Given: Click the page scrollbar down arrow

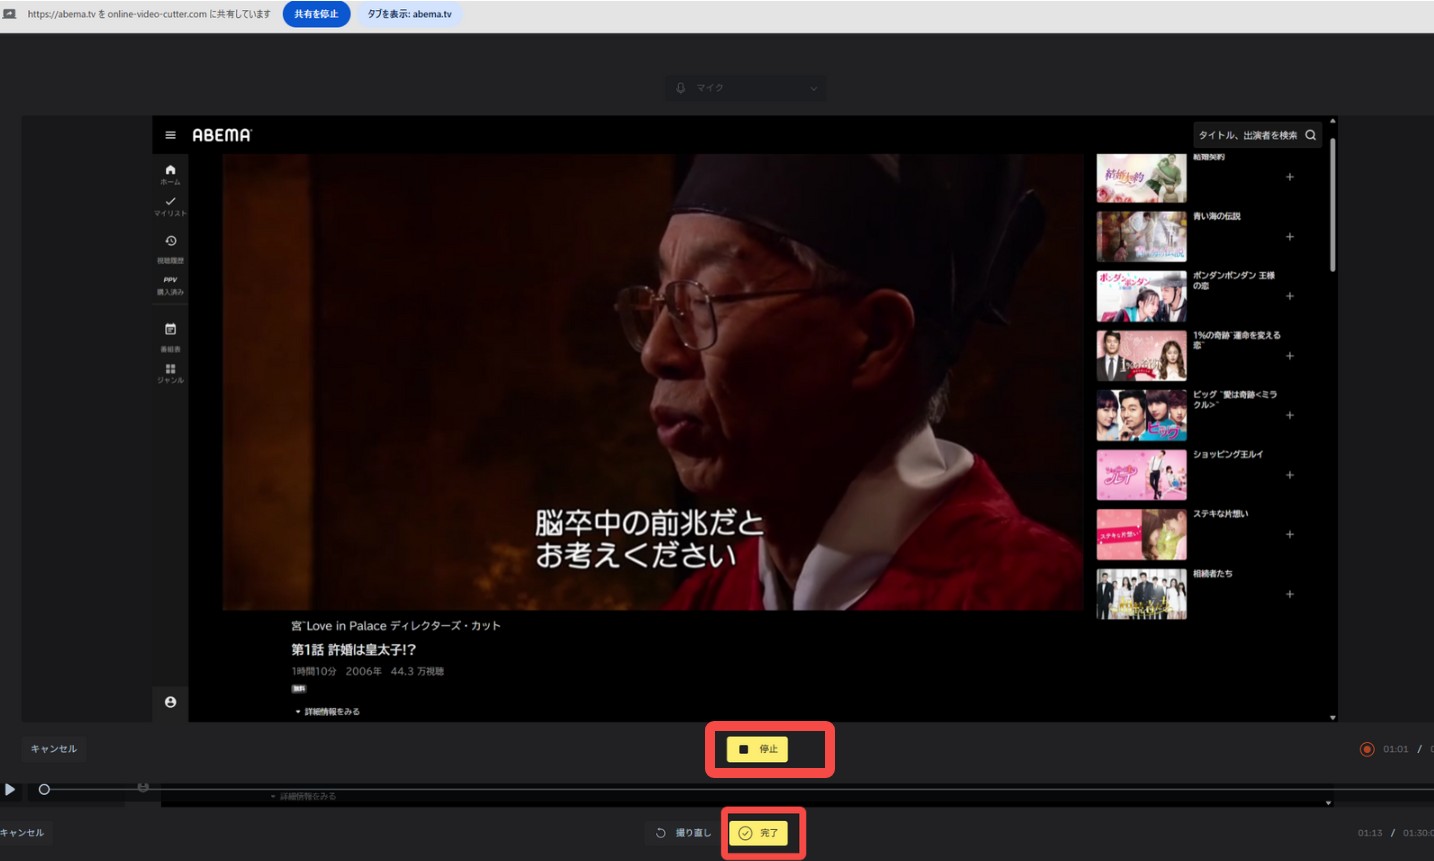Looking at the screenshot, I should tap(1333, 717).
